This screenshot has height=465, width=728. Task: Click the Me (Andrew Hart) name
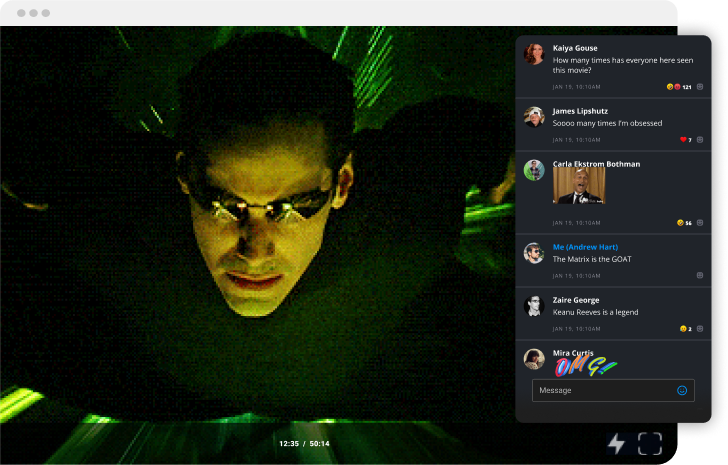[x=585, y=247]
